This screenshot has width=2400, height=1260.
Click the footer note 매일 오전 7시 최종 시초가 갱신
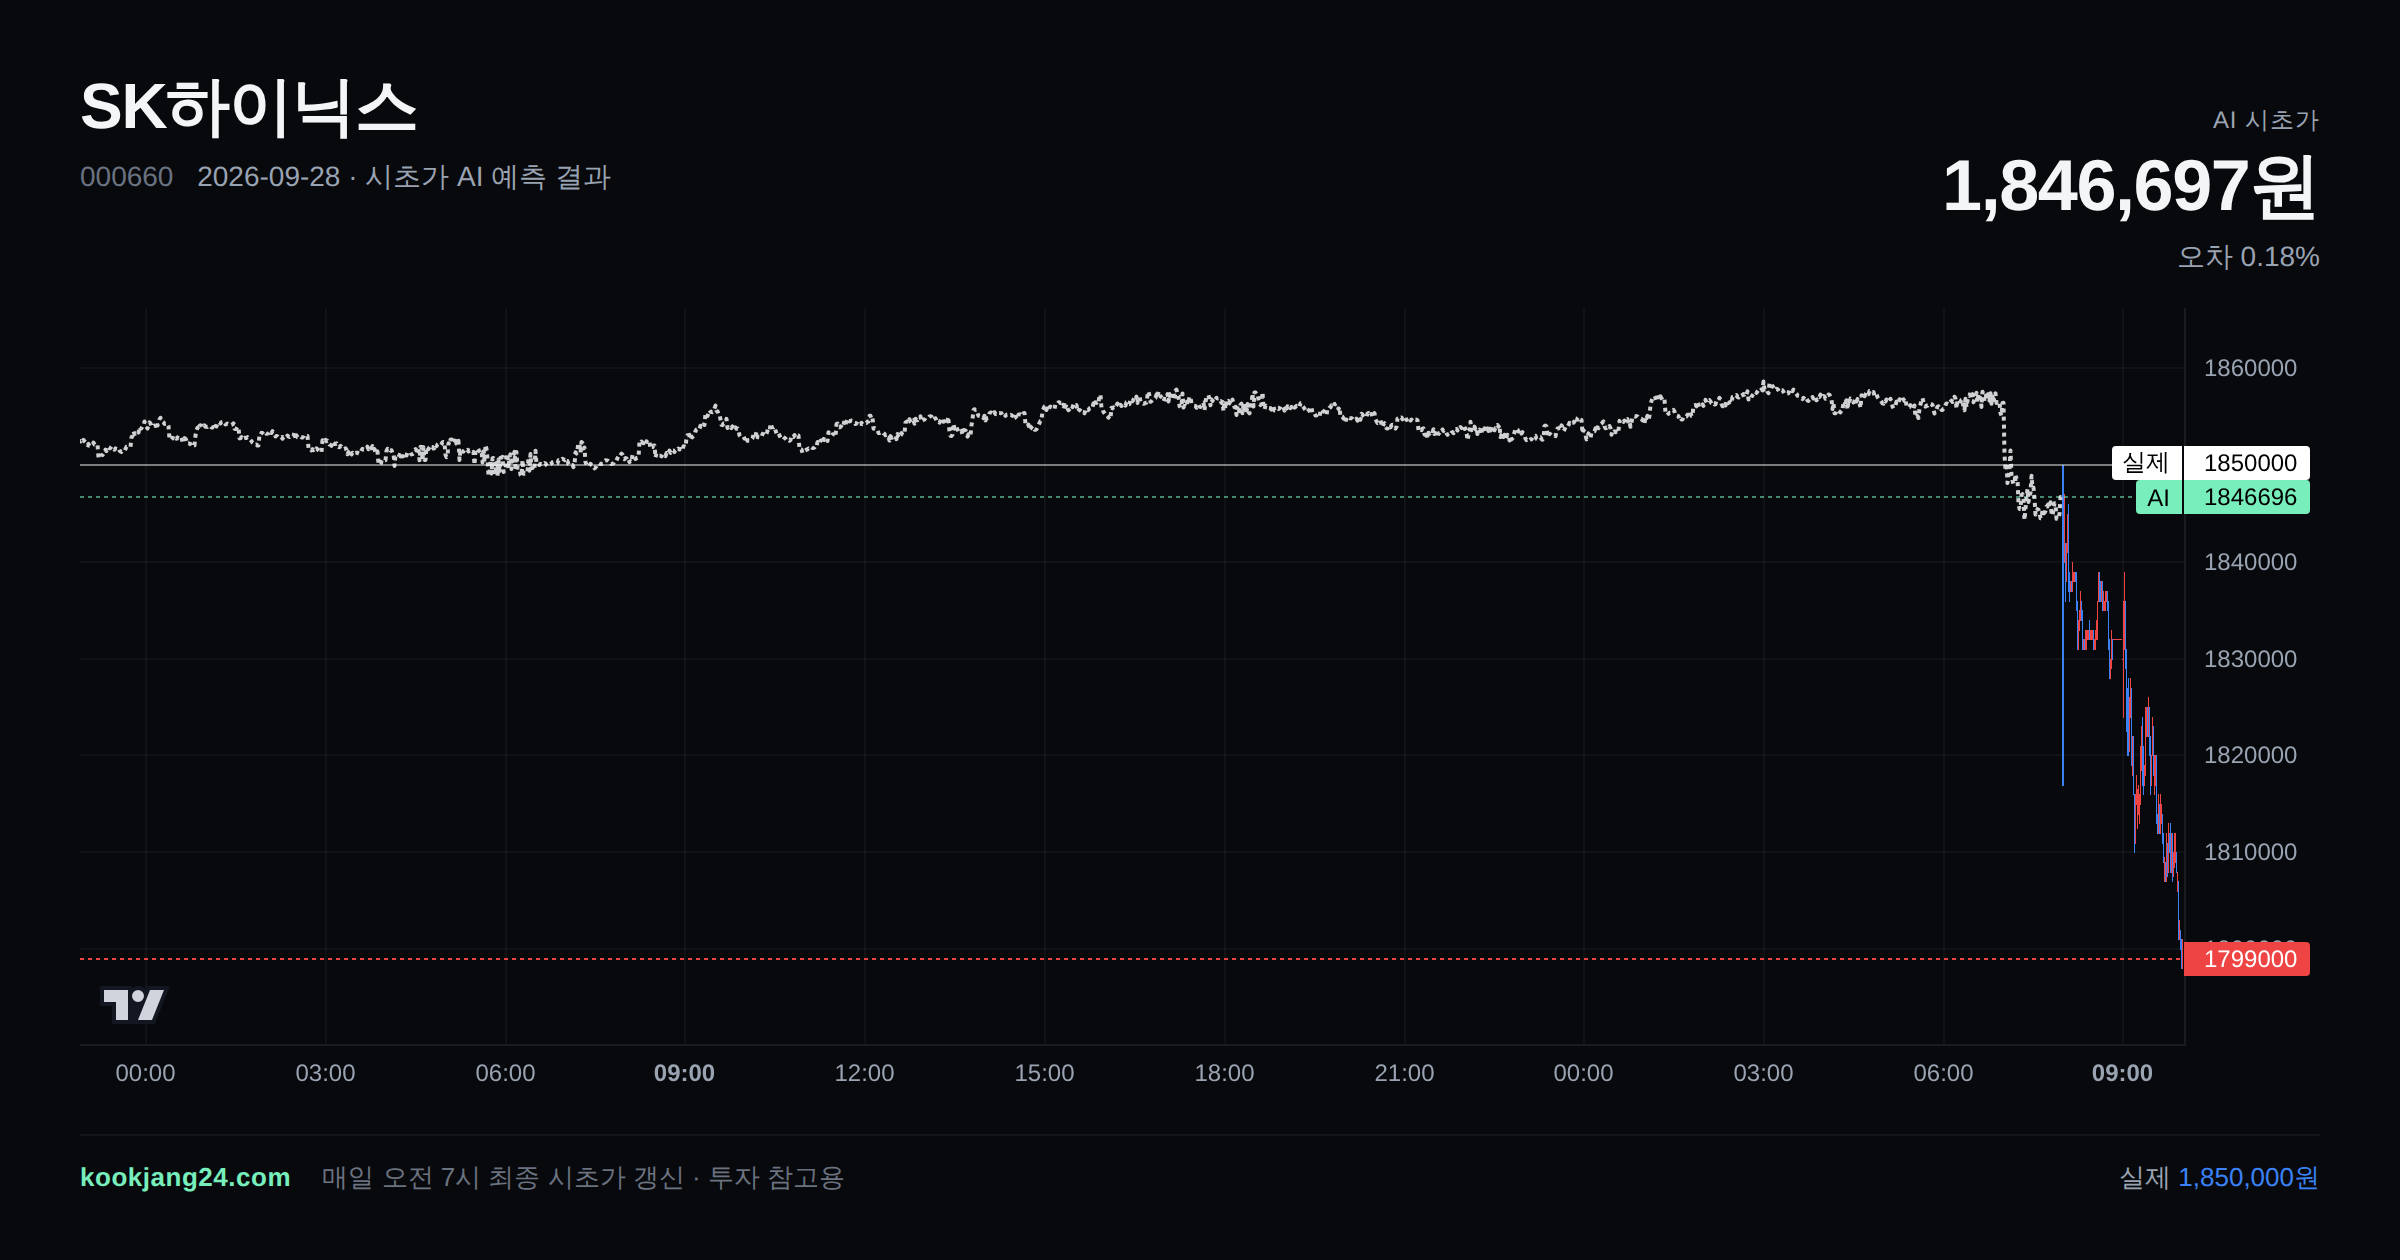tap(503, 1177)
